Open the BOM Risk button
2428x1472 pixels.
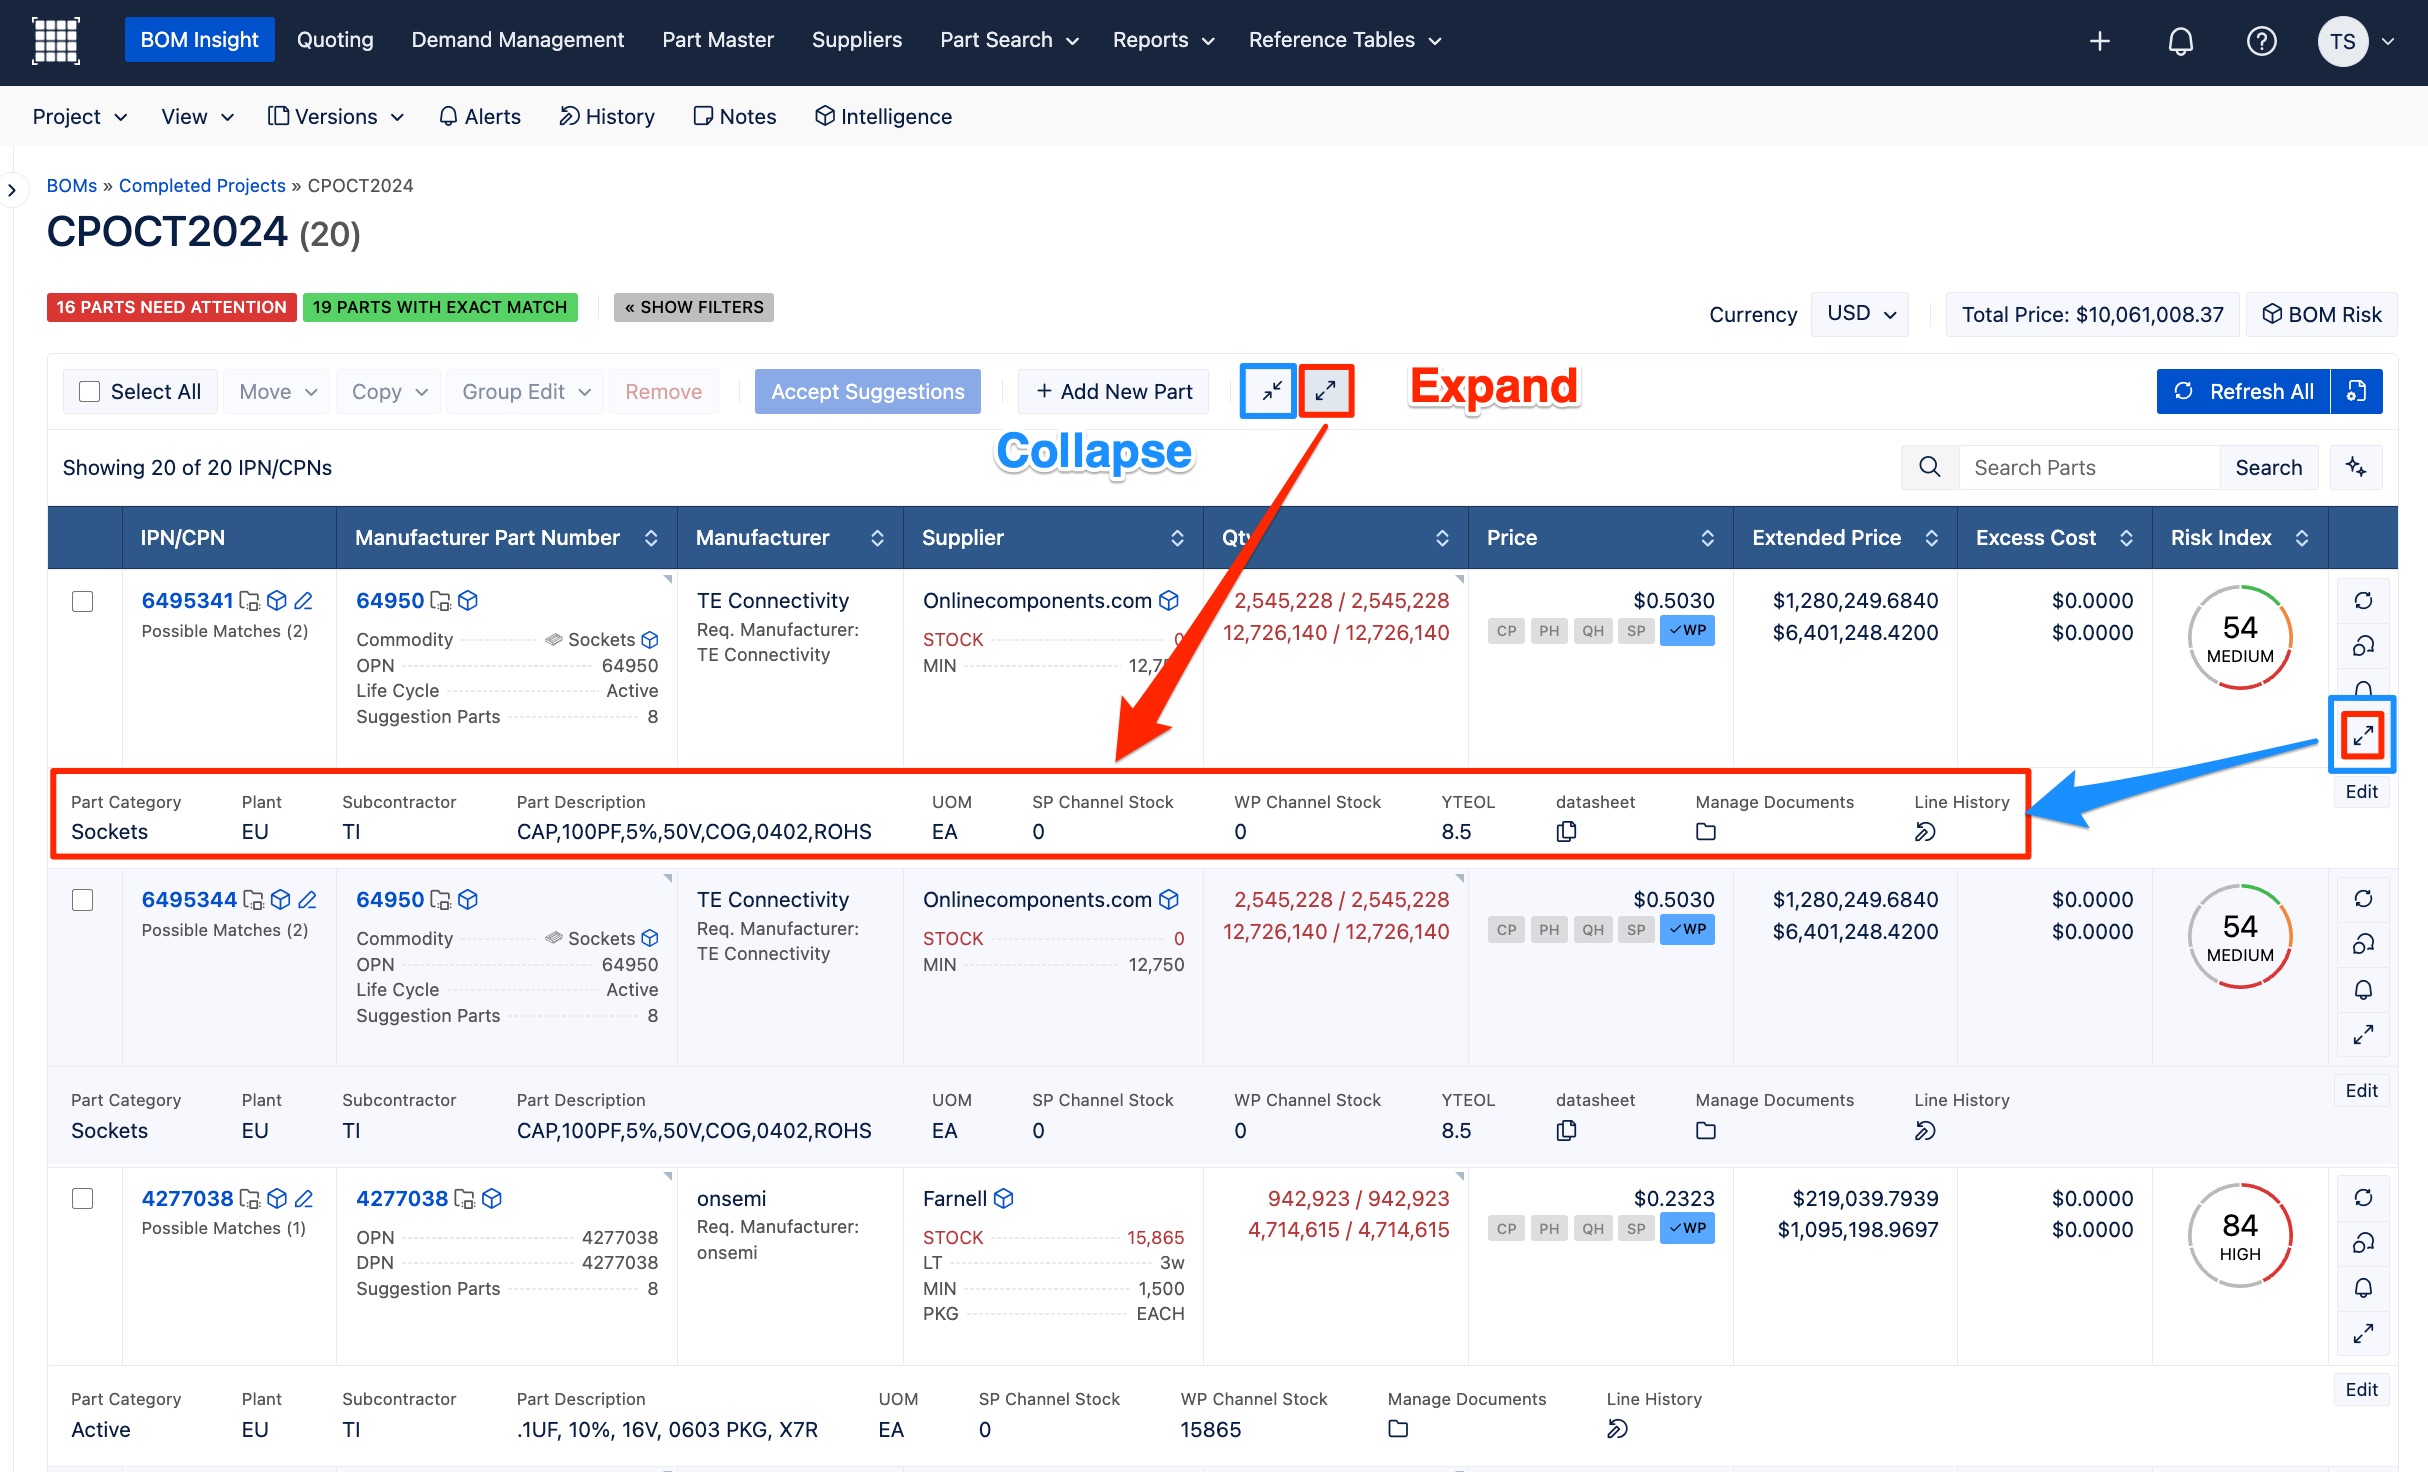[x=2322, y=314]
